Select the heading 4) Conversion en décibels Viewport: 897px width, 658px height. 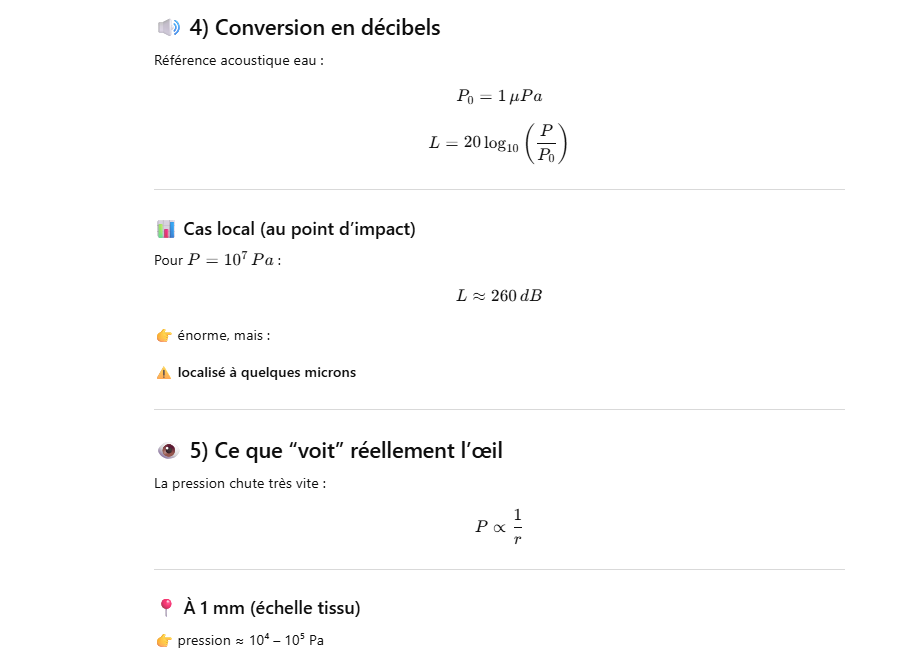[x=314, y=28]
